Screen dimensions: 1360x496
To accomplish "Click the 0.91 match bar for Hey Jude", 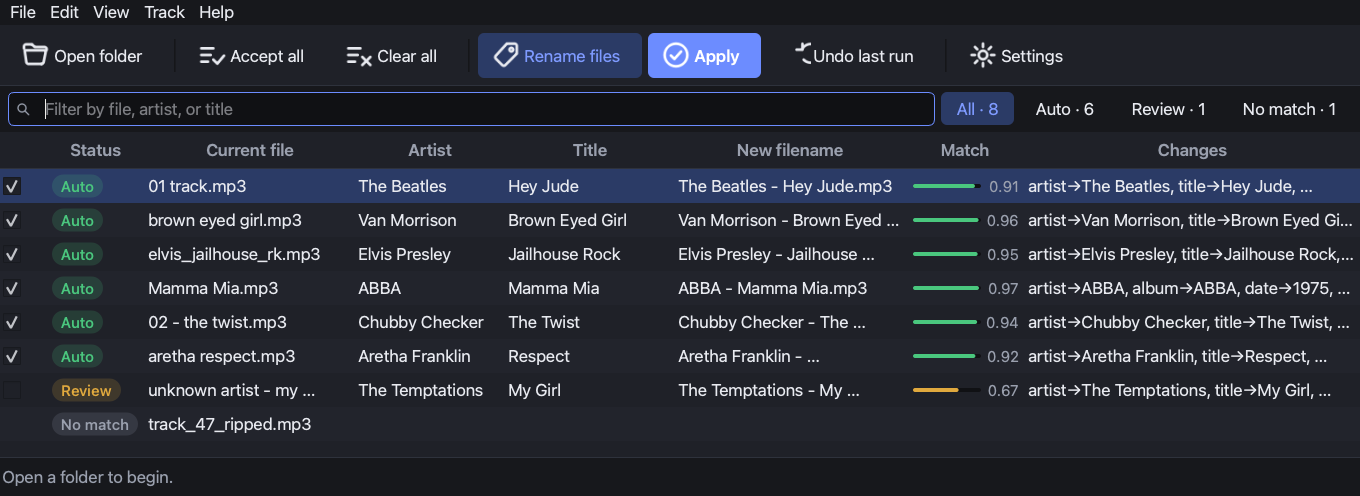I will click(x=946, y=186).
